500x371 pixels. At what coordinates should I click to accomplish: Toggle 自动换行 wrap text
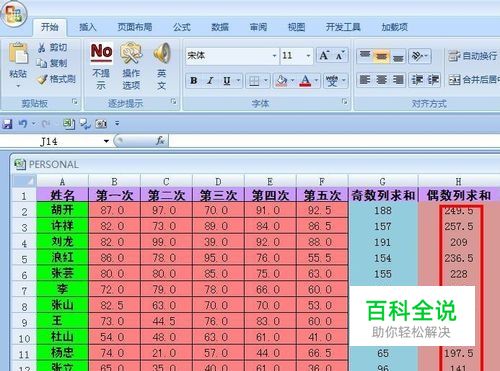[473, 56]
